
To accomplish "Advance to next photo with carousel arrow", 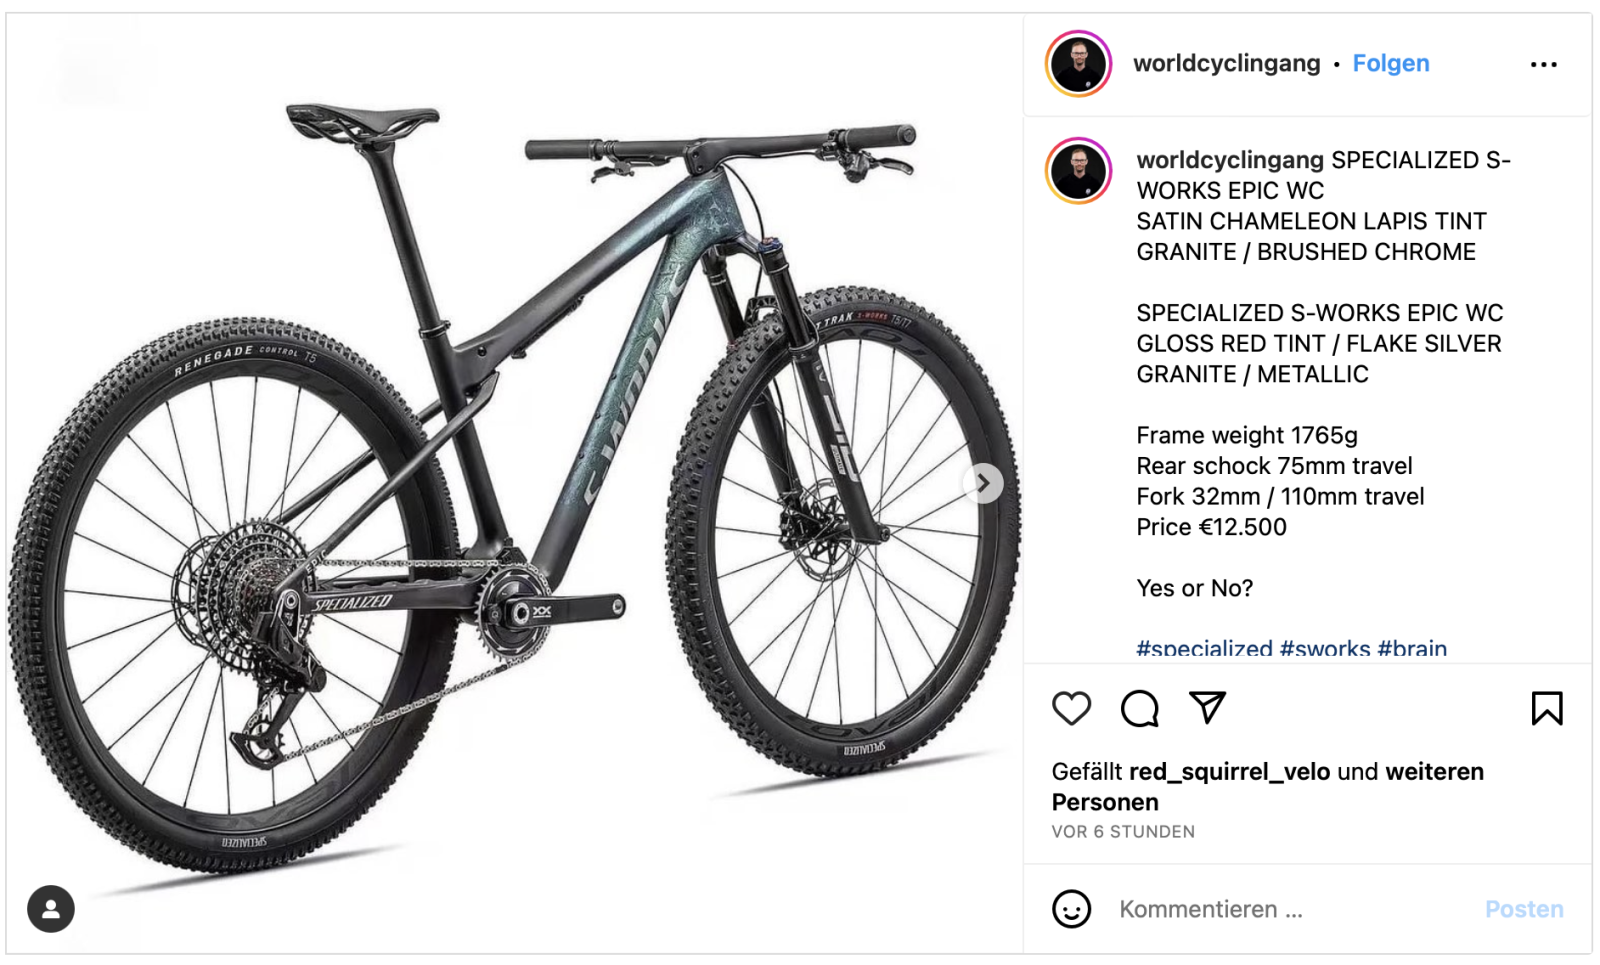I will pos(983,484).
